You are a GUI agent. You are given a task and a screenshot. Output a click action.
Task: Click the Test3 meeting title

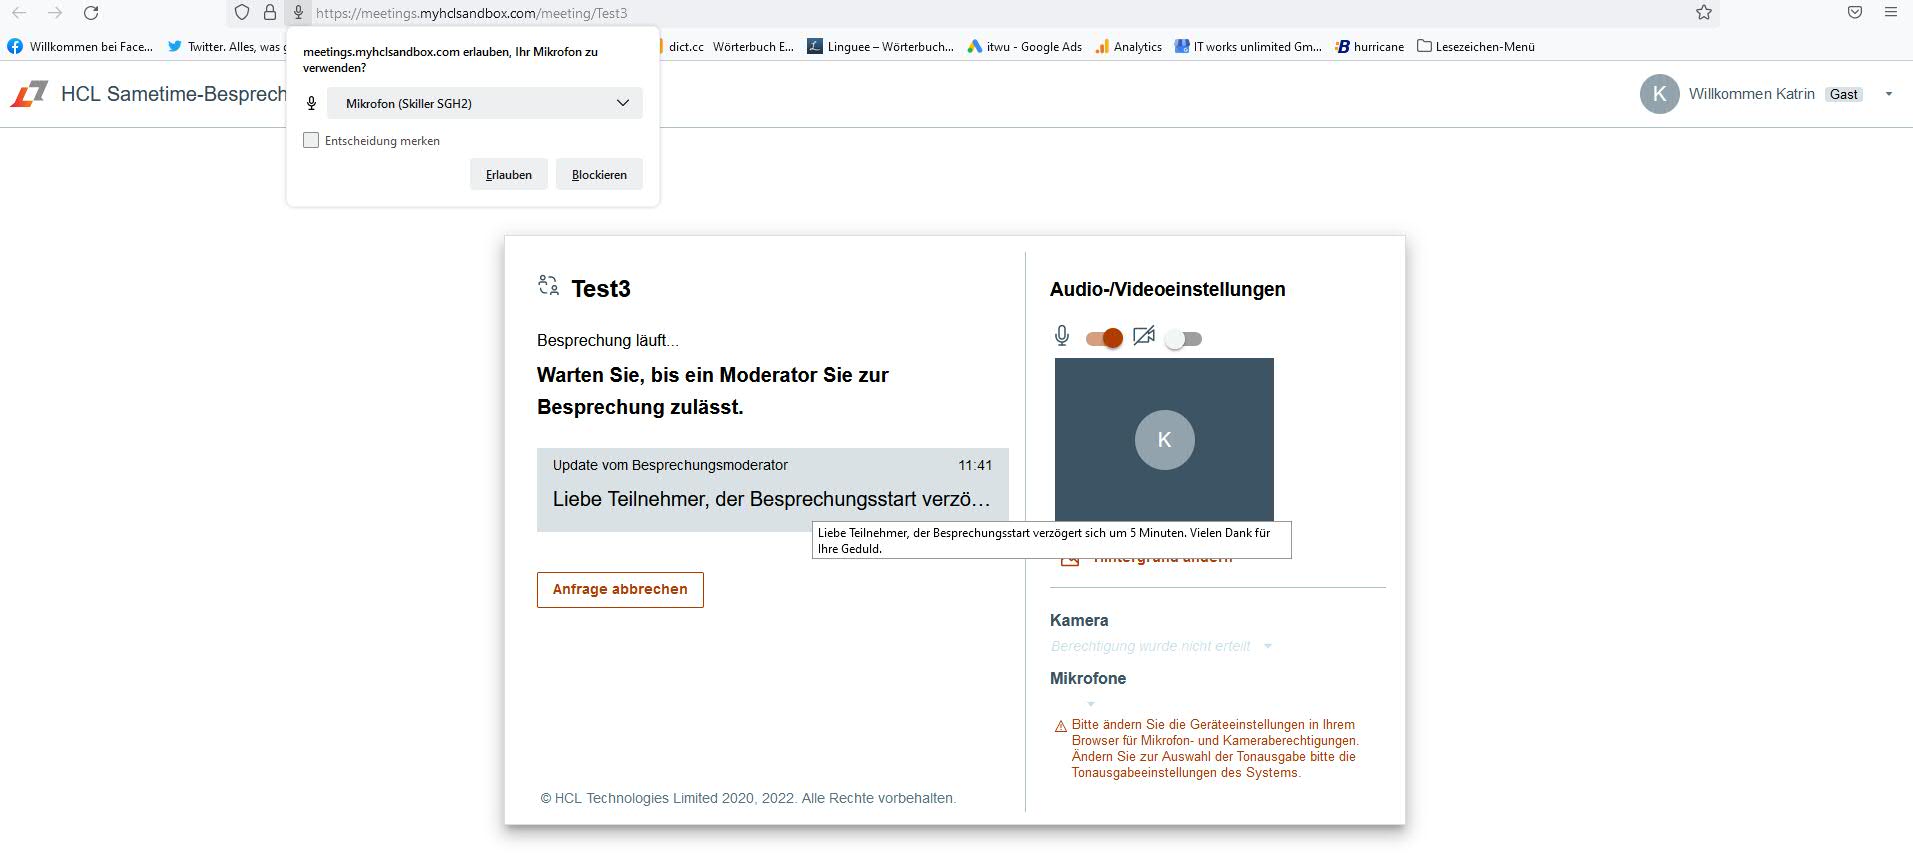(x=601, y=289)
